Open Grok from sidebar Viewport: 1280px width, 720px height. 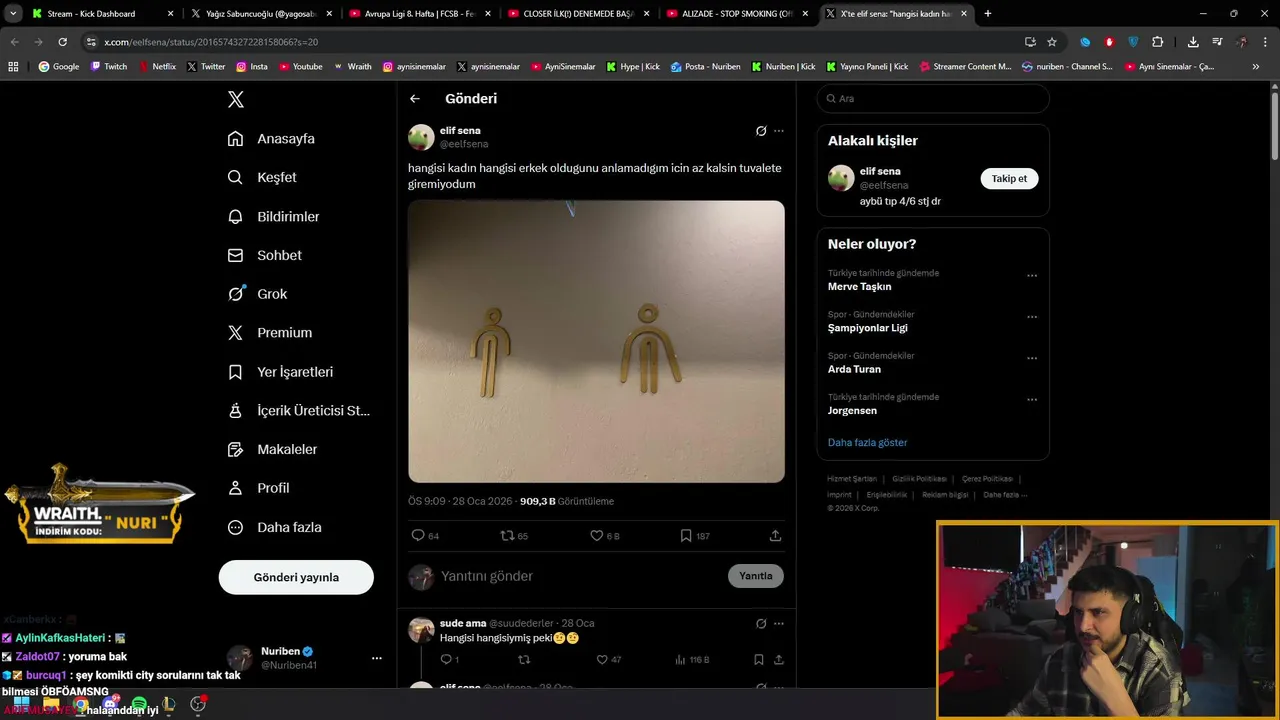pyautogui.click(x=257, y=294)
